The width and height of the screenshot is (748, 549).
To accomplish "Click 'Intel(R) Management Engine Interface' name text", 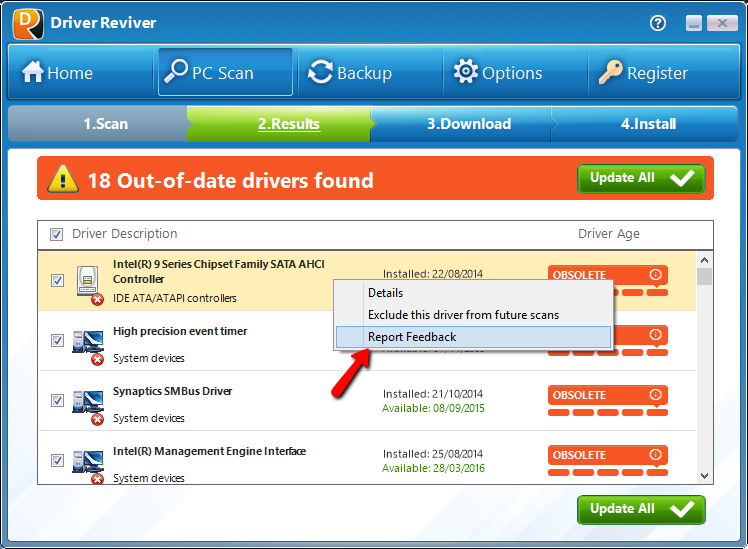I will (x=209, y=451).
